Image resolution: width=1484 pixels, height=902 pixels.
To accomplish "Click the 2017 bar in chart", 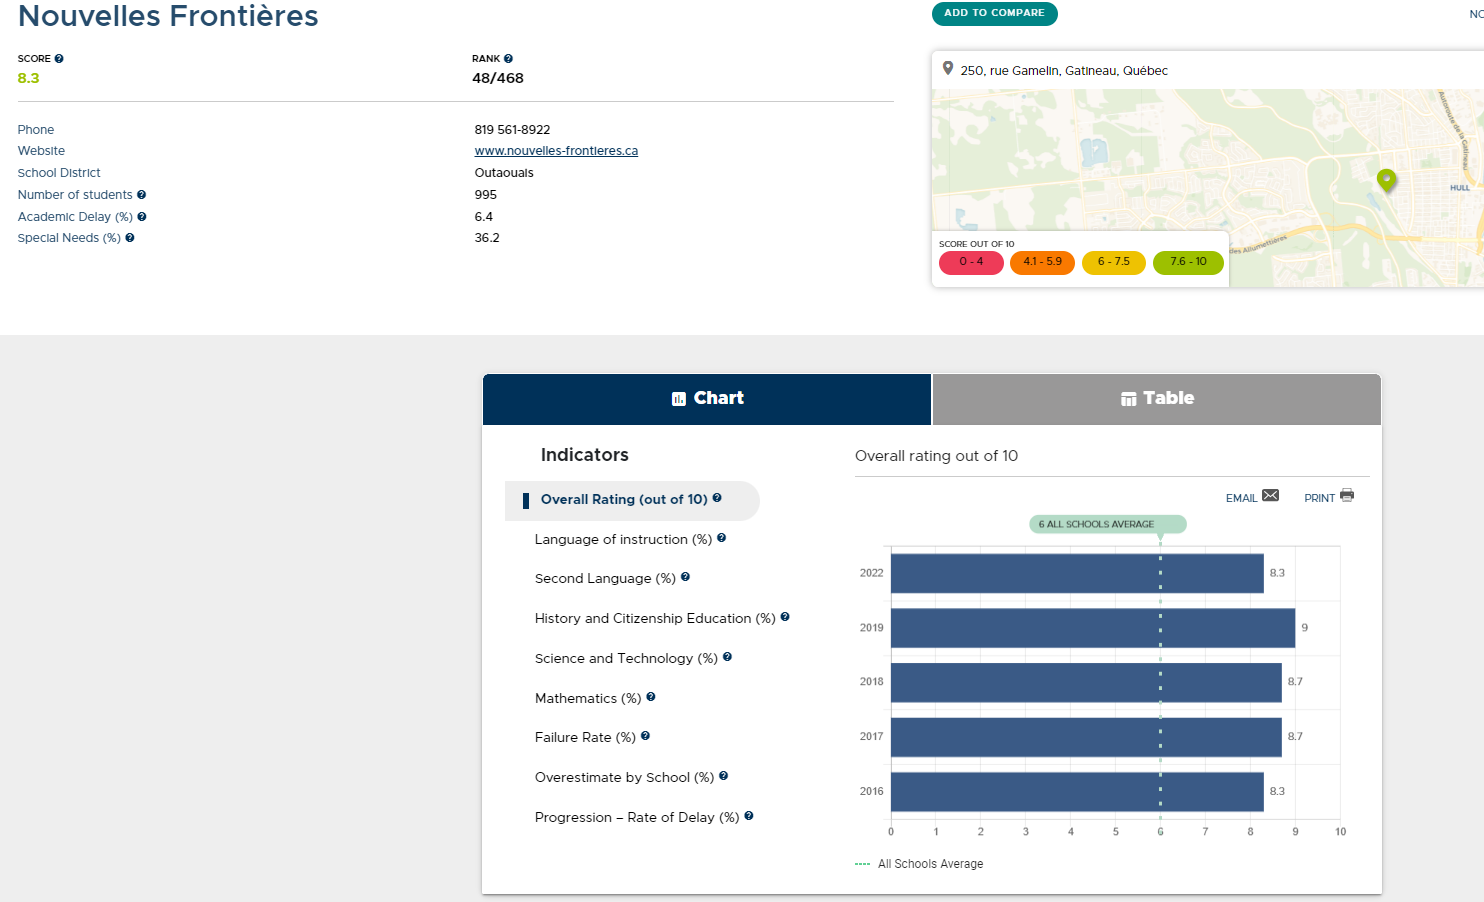I will [x=1086, y=737].
